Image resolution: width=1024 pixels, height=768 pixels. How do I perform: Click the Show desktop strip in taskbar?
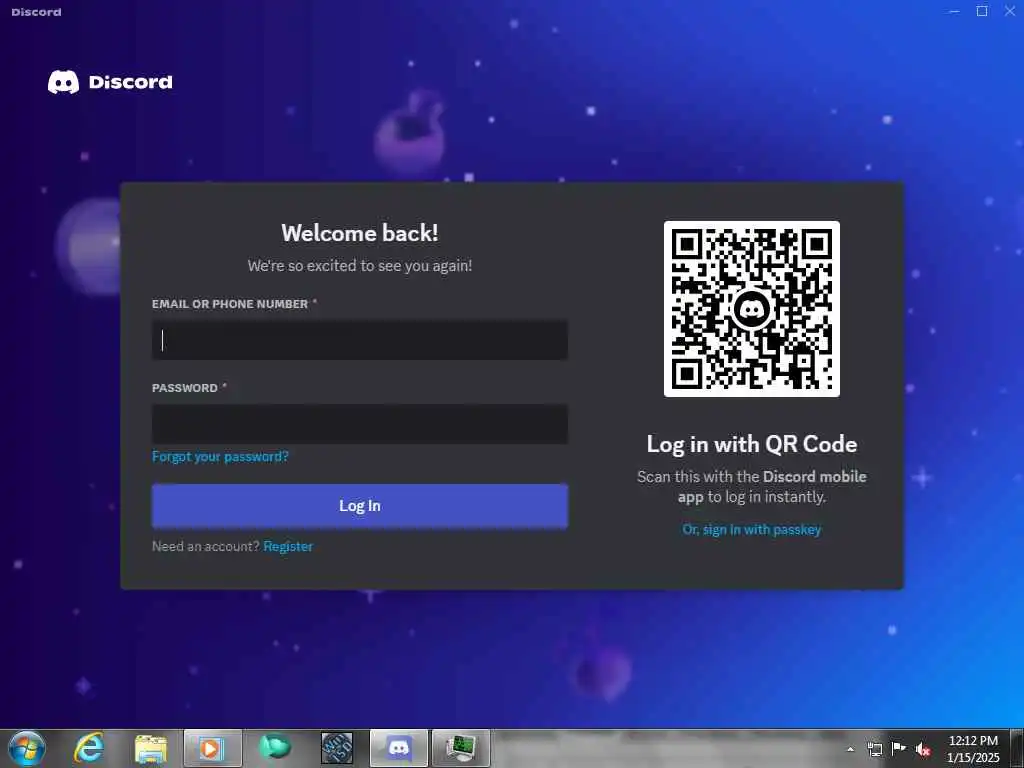coord(1017,749)
